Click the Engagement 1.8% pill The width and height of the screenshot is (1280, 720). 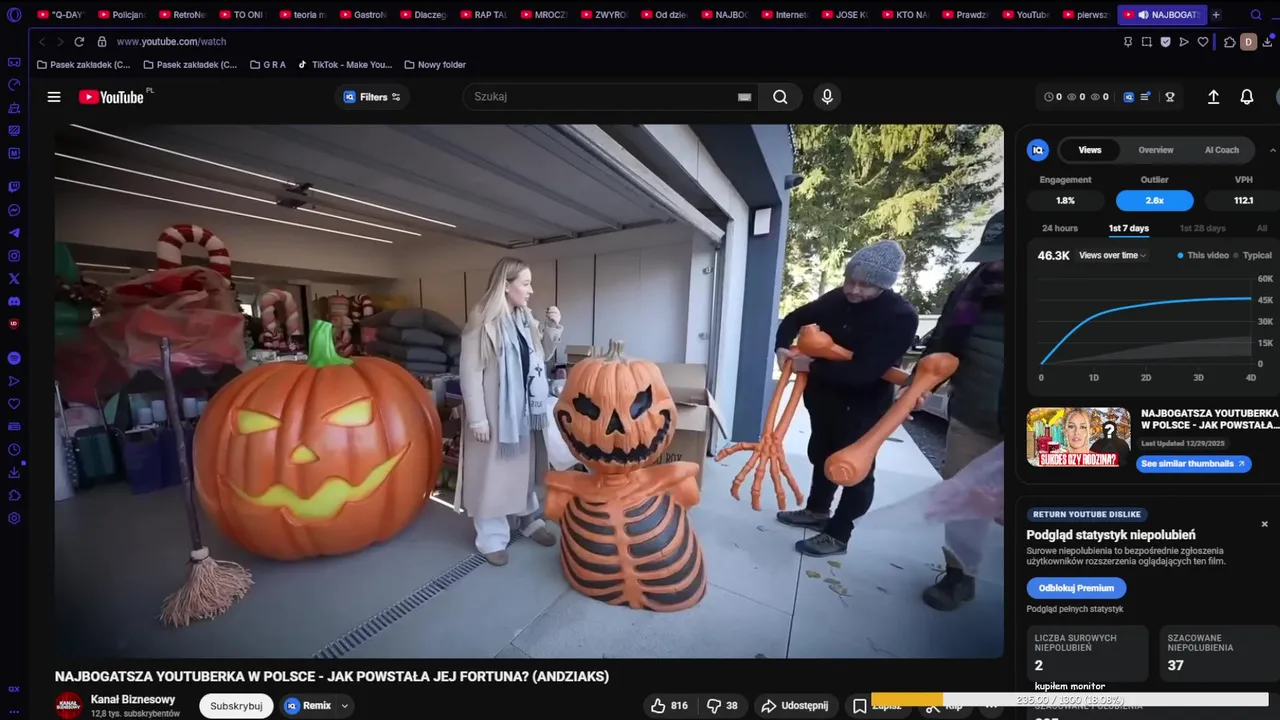[x=1065, y=200]
